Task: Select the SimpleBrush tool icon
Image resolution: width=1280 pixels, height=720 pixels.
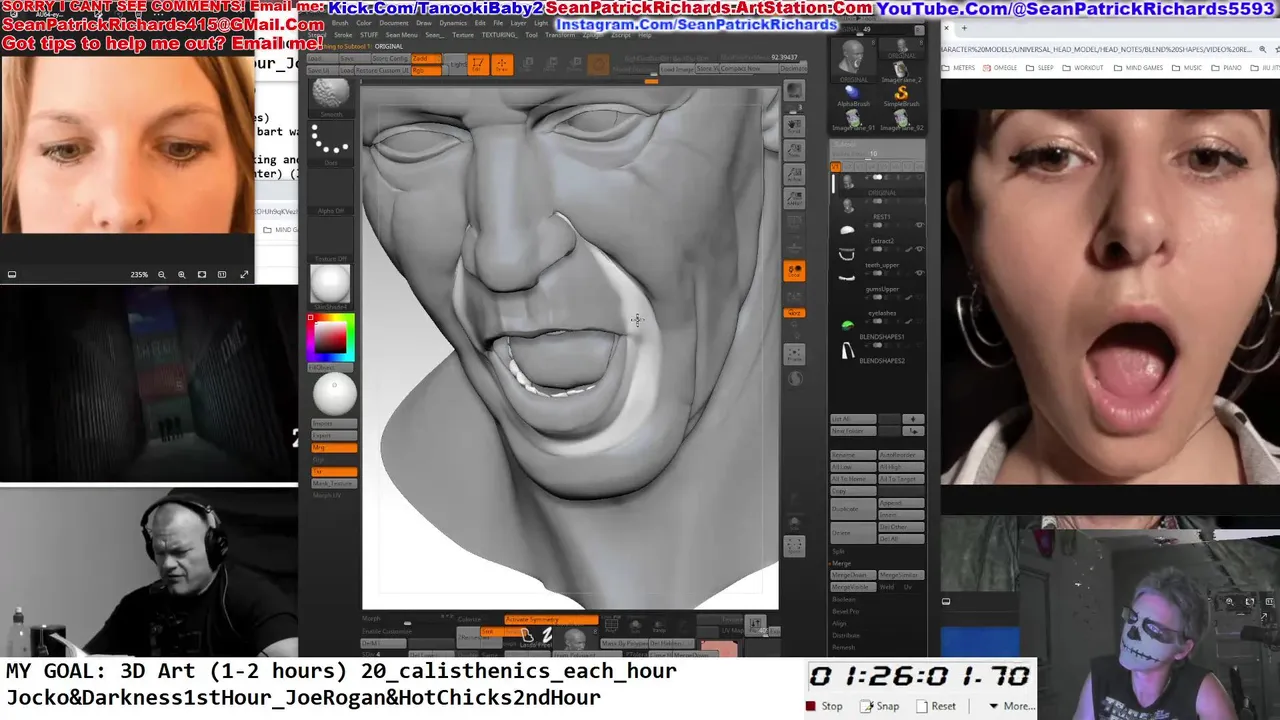Action: pos(902,95)
